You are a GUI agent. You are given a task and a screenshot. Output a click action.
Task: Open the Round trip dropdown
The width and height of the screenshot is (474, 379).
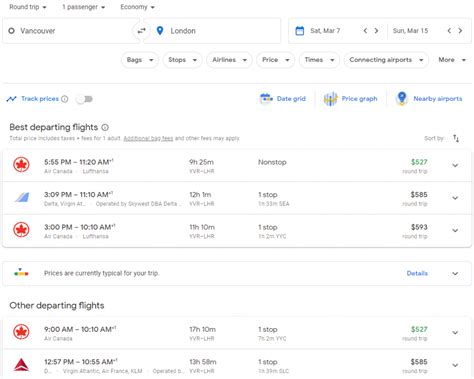pos(28,7)
